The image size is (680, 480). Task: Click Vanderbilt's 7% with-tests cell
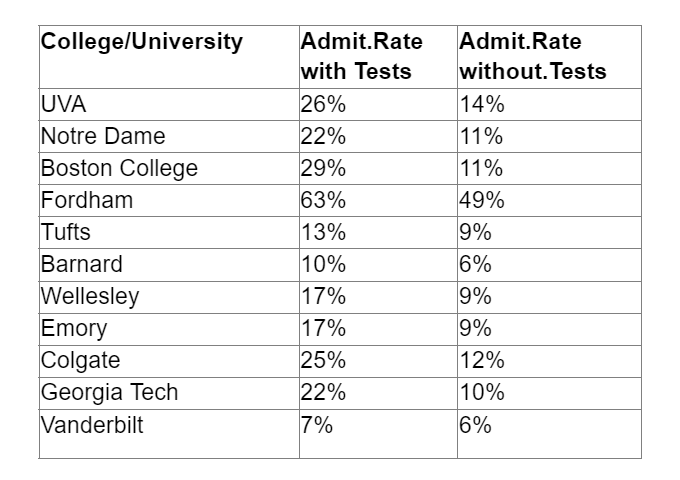coord(317,425)
